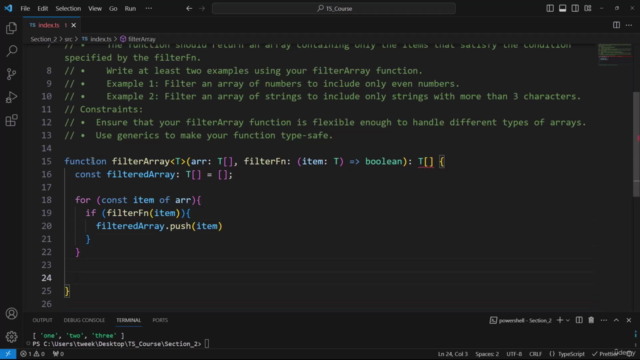Click the Ln 24, Col 3 status item
Image resolution: width=640 pixels, height=360 pixels.
[x=453, y=354]
